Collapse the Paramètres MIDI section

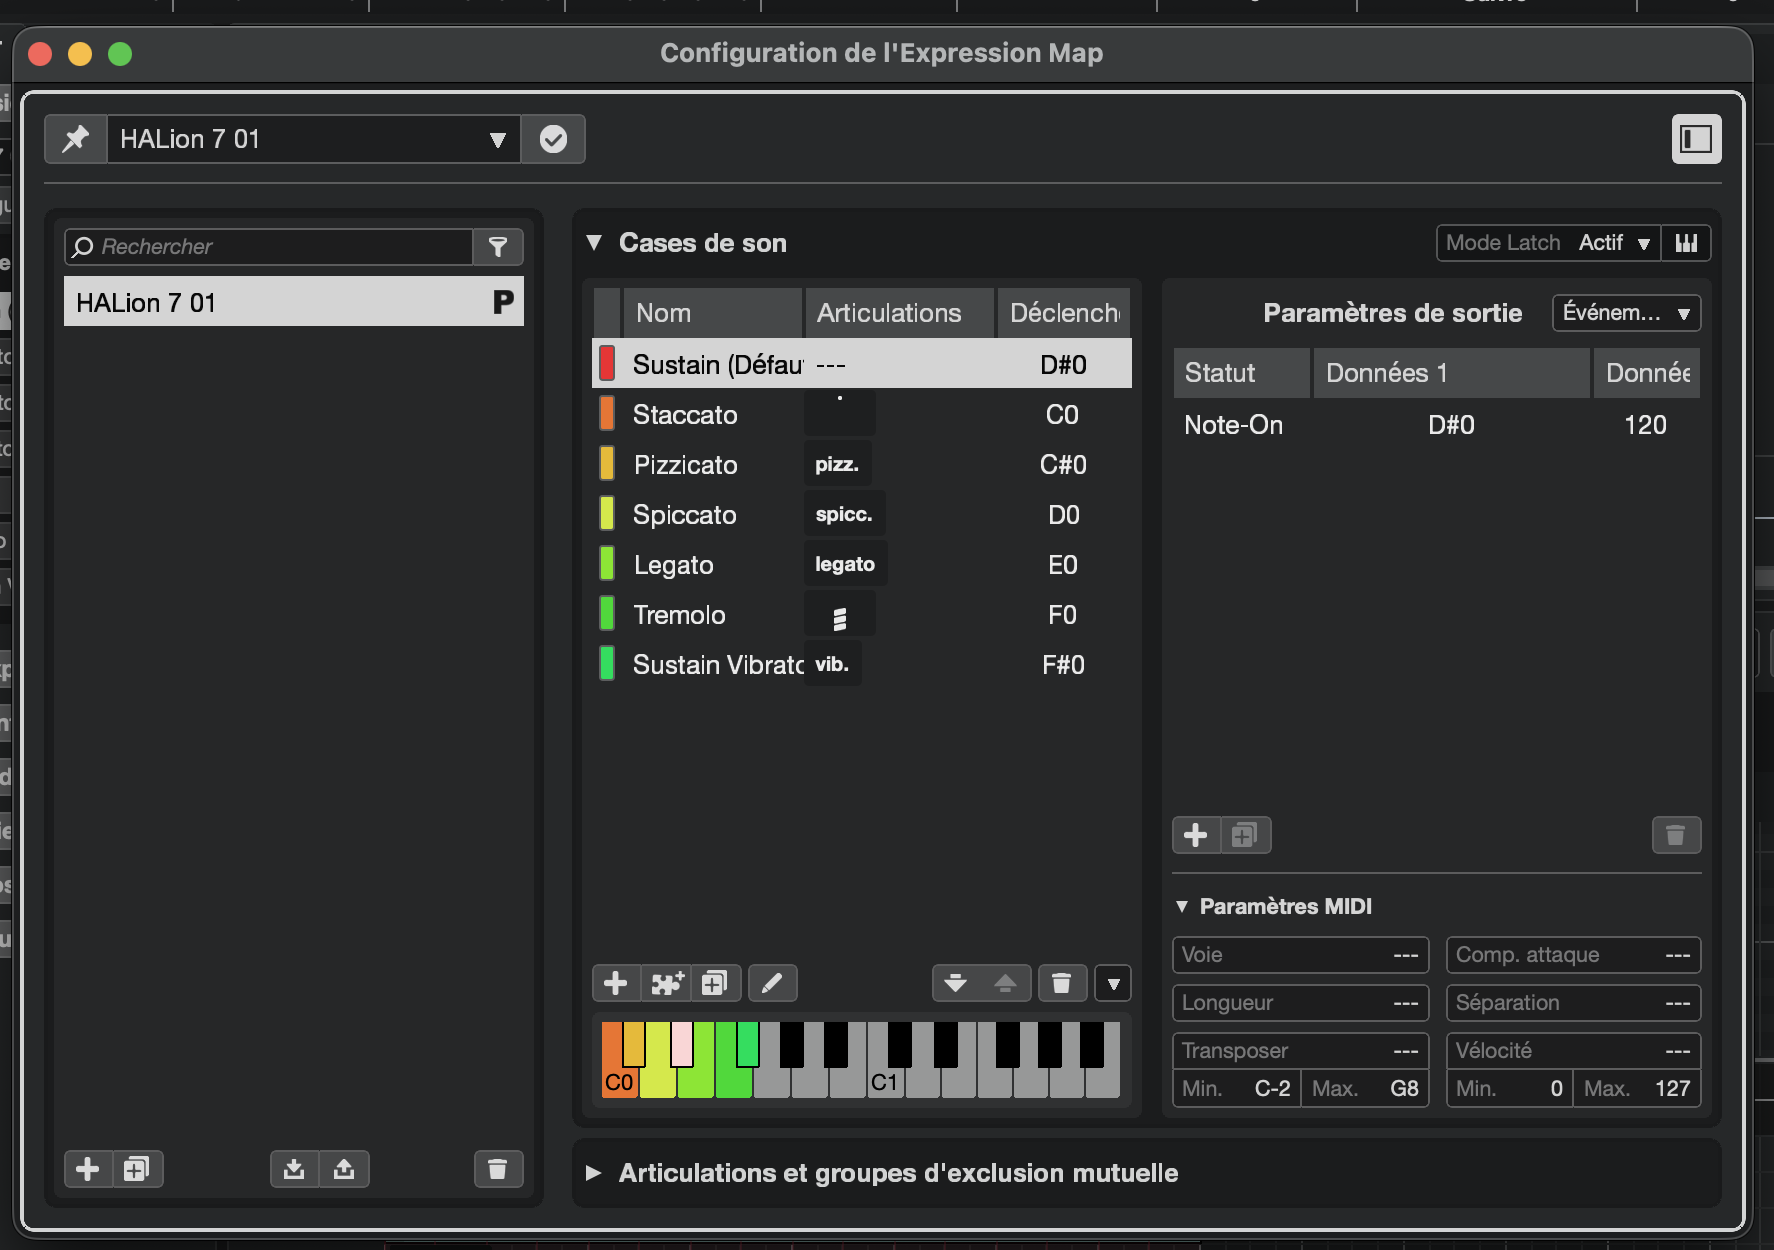pos(1182,906)
